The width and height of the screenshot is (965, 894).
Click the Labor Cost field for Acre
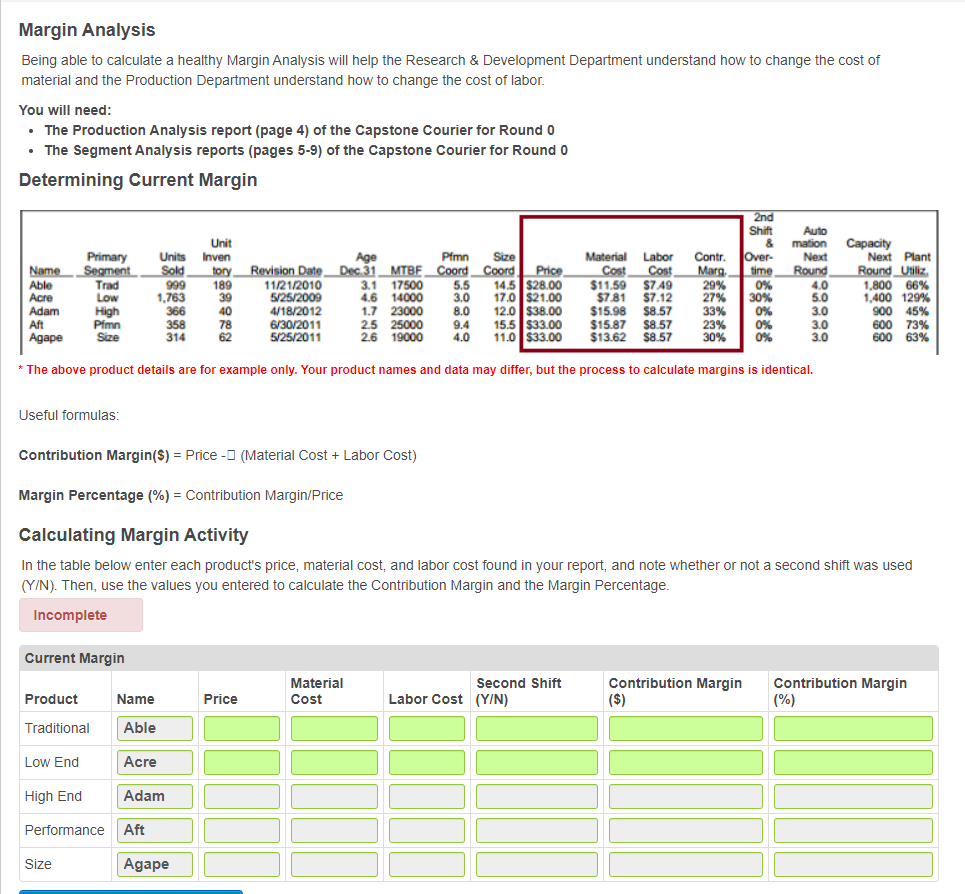tap(426, 762)
